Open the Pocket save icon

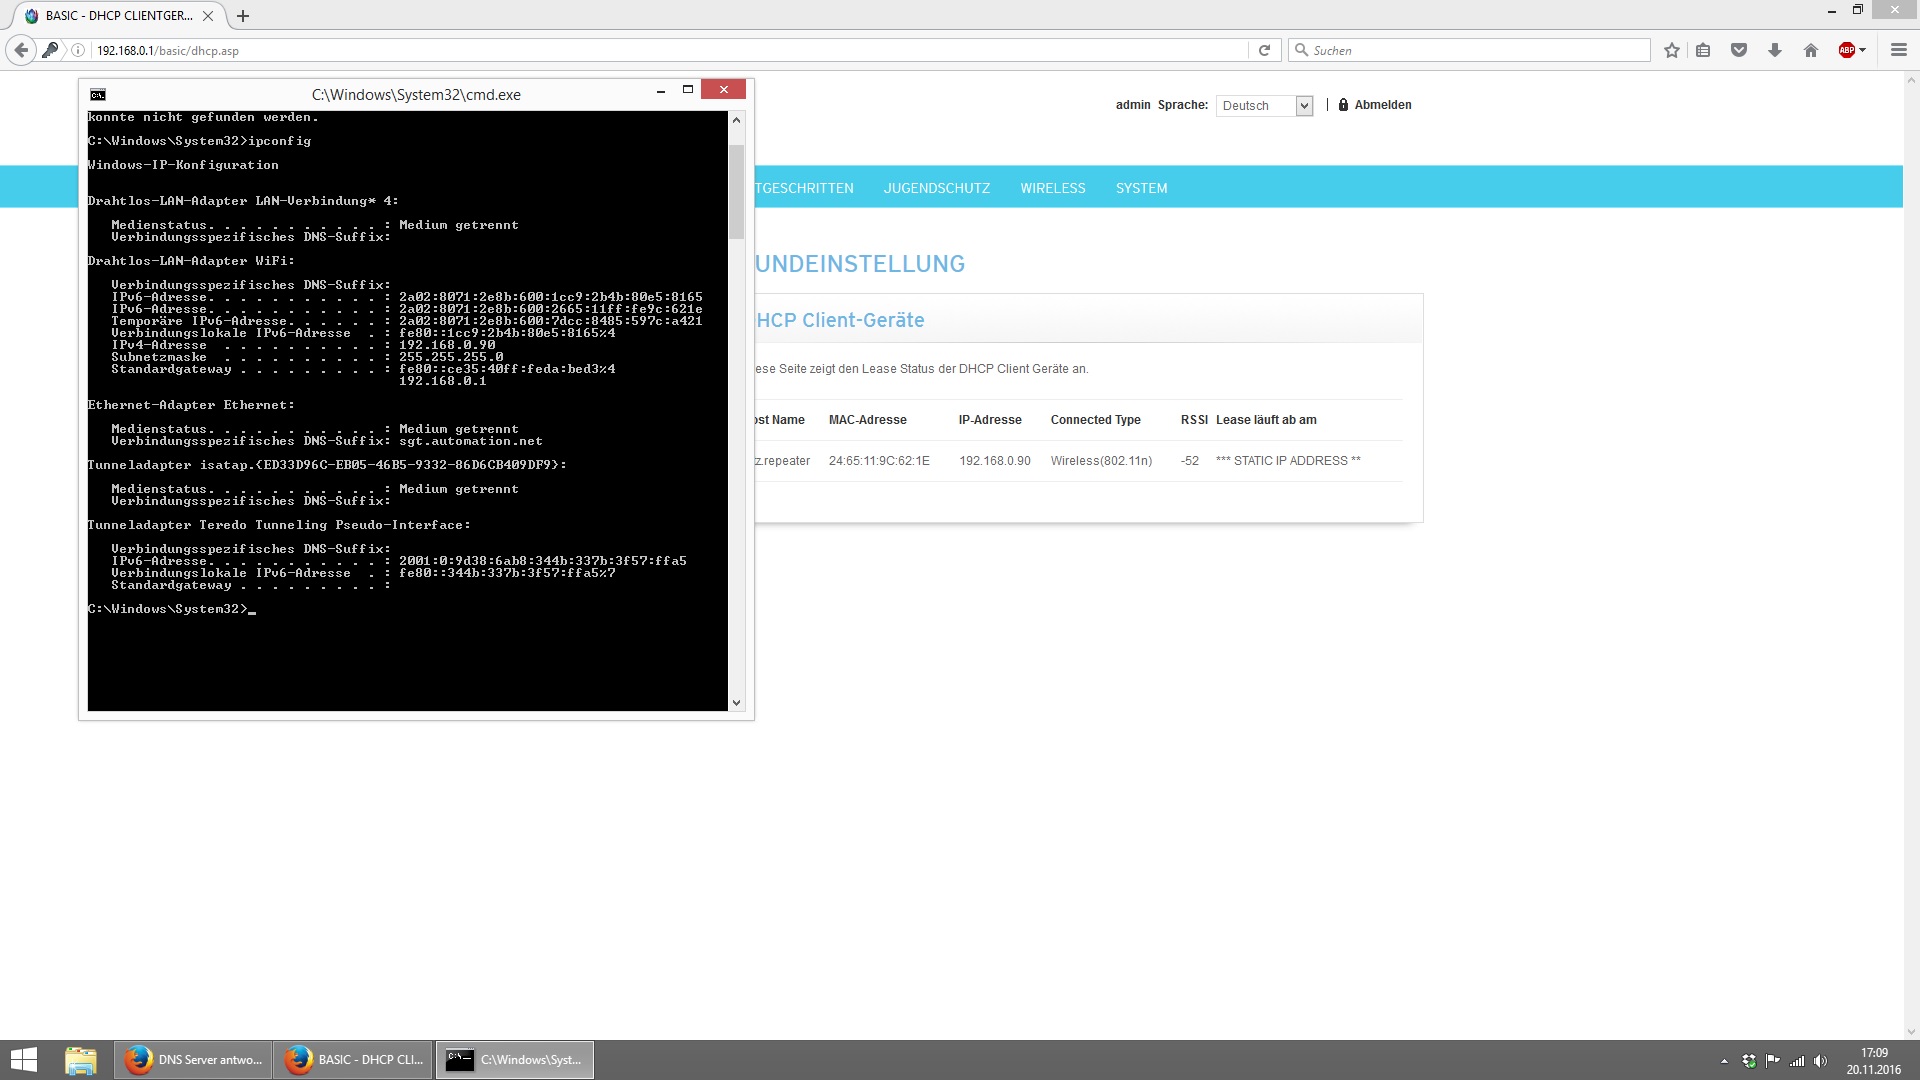[1739, 50]
